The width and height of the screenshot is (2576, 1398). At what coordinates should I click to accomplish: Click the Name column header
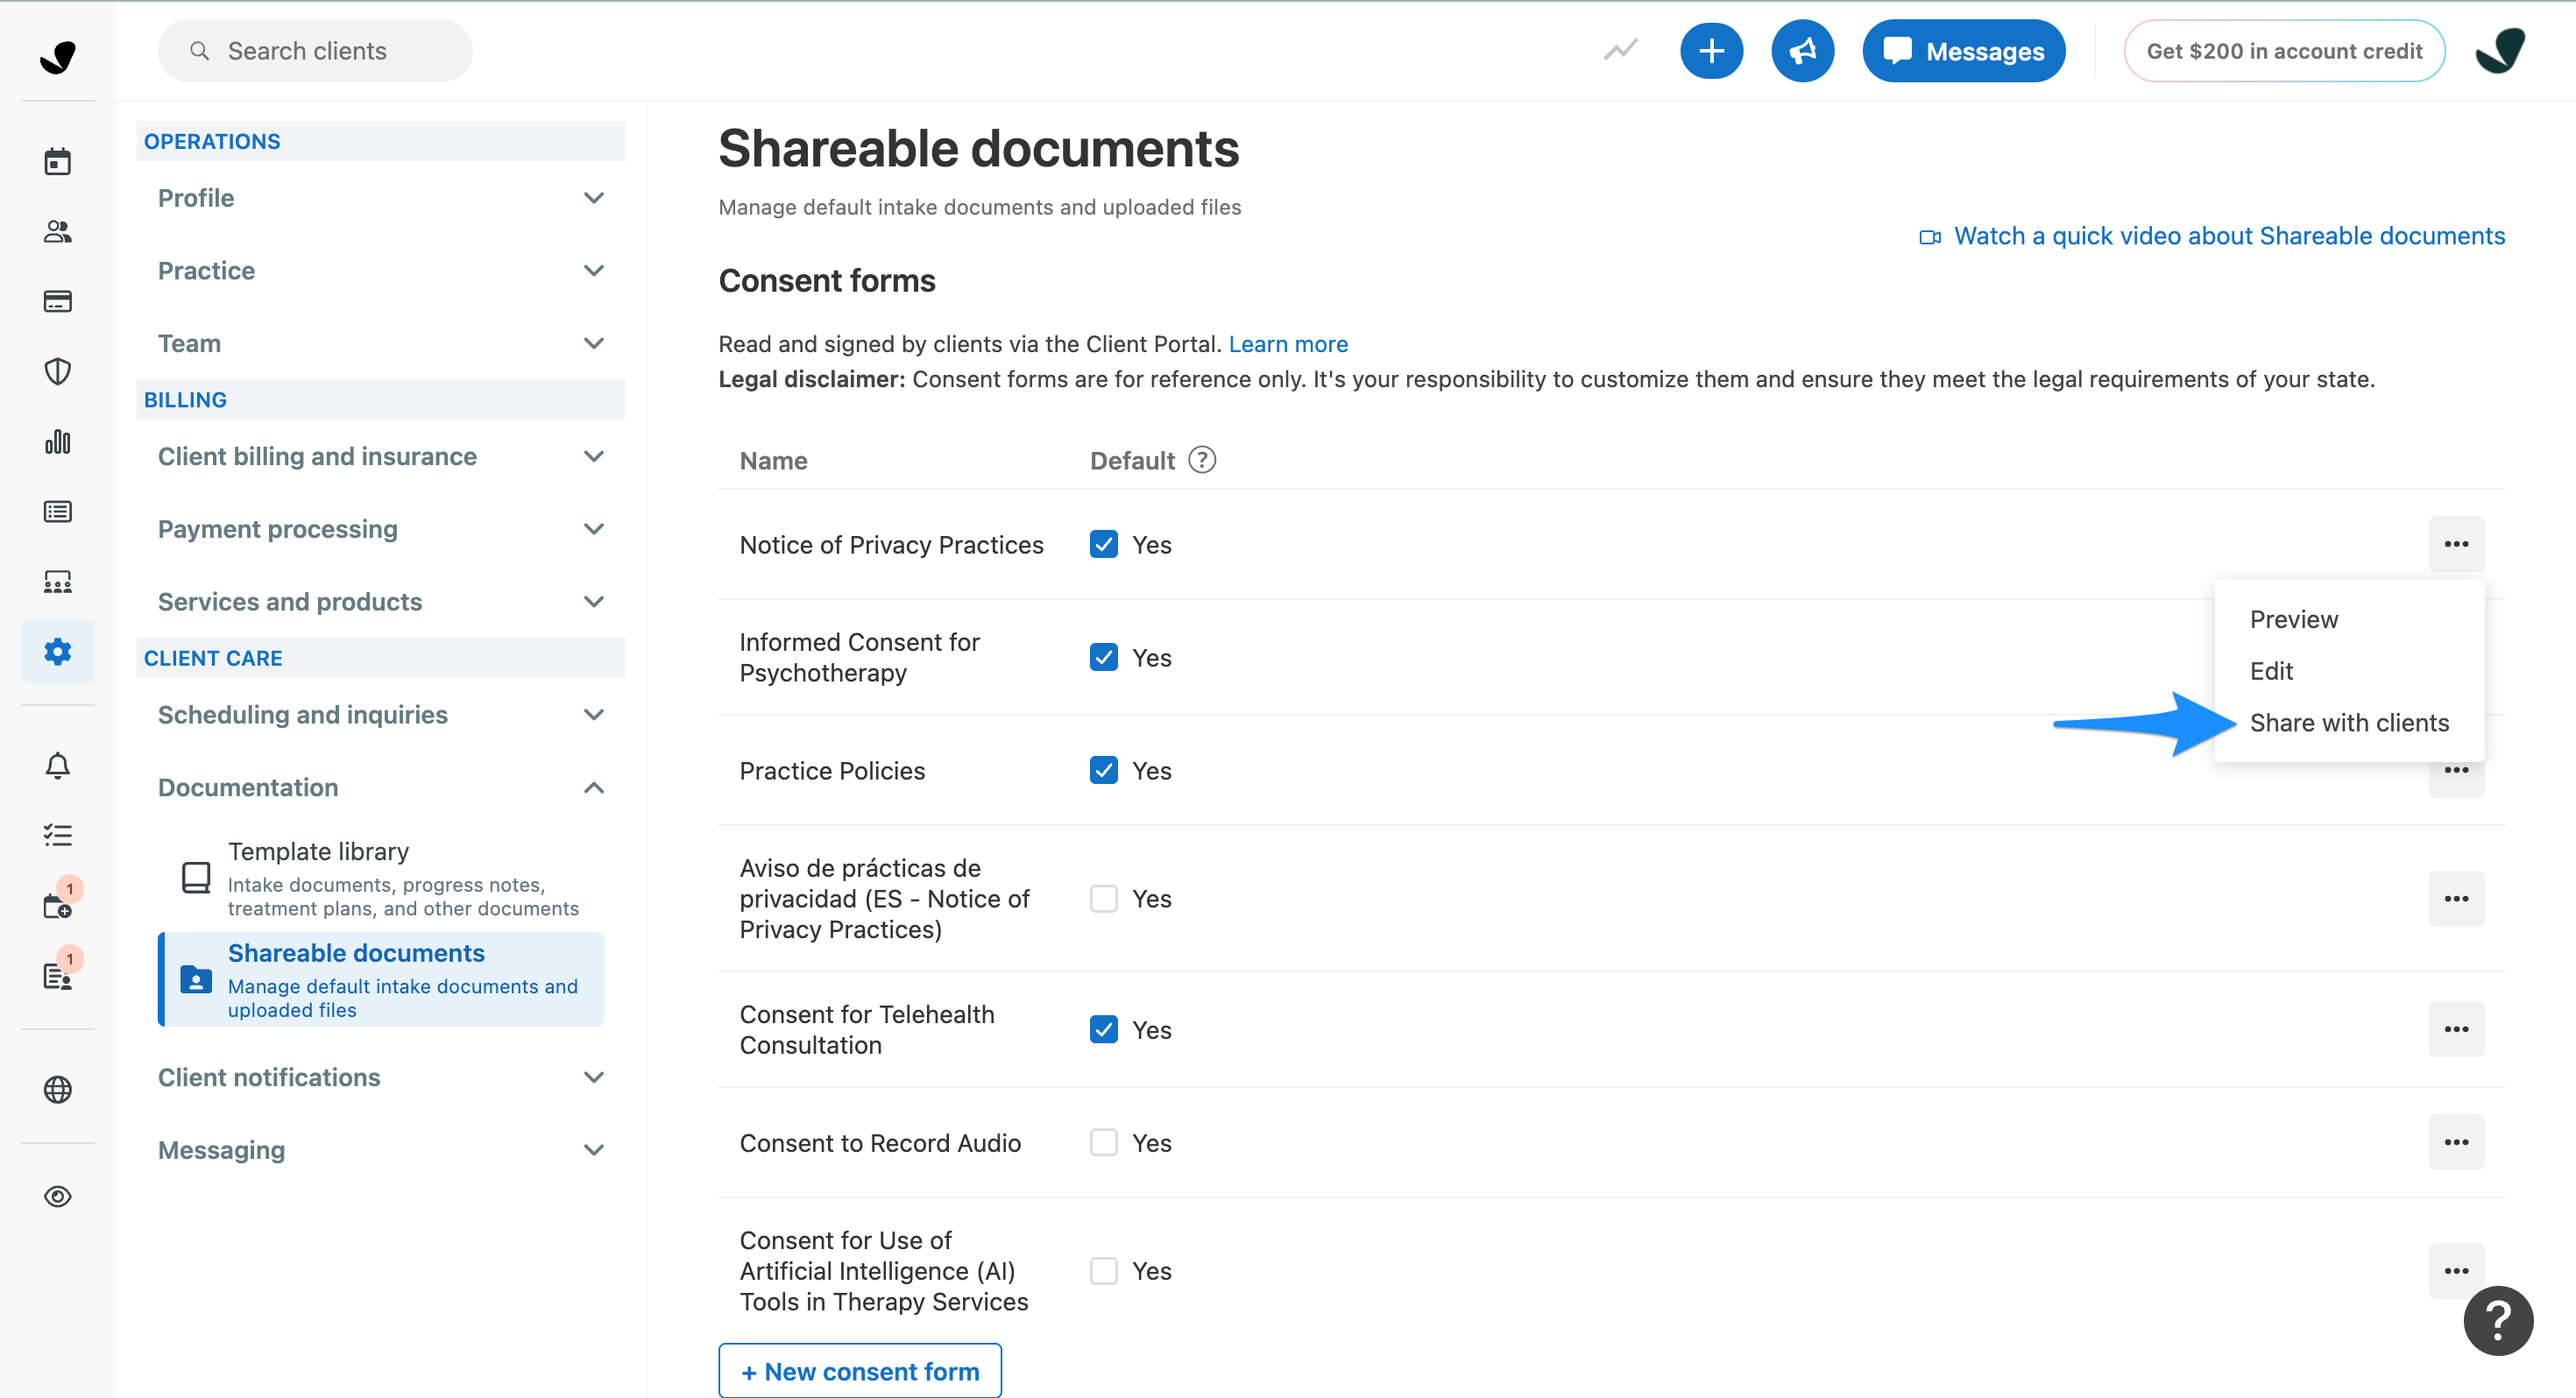pos(773,460)
